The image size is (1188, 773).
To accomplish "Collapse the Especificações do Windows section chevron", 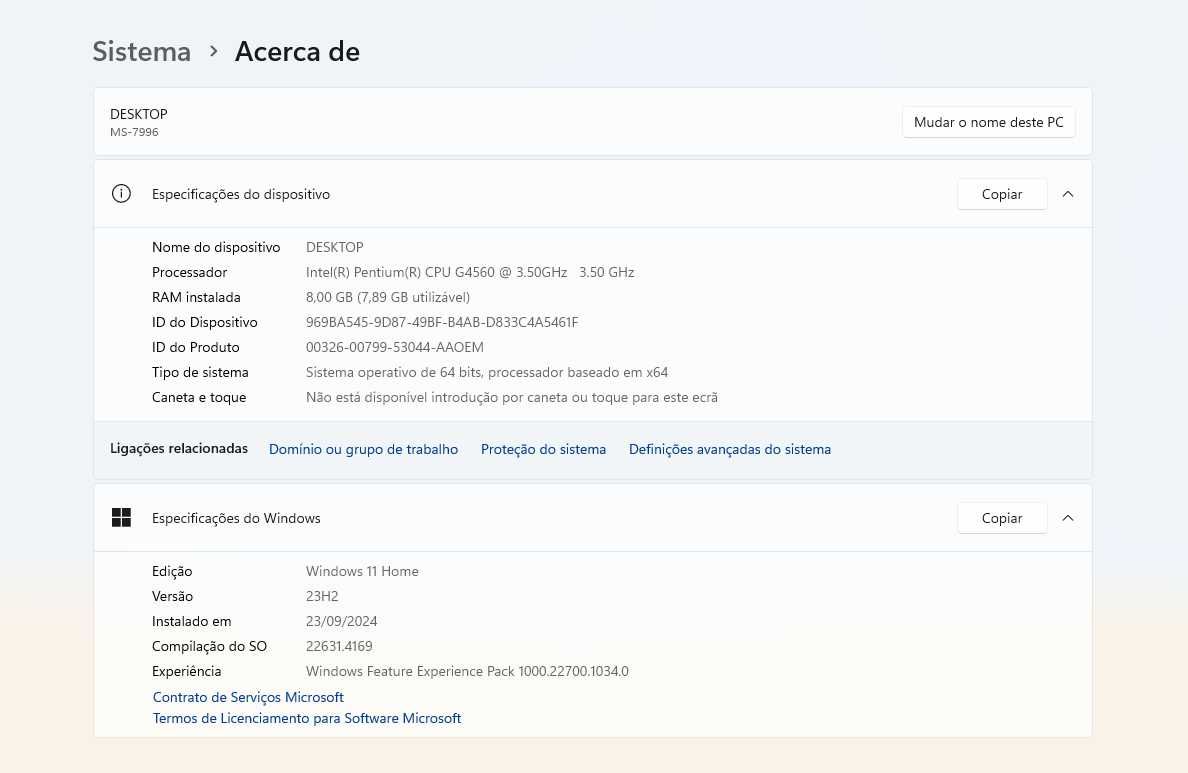I will 1068,518.
